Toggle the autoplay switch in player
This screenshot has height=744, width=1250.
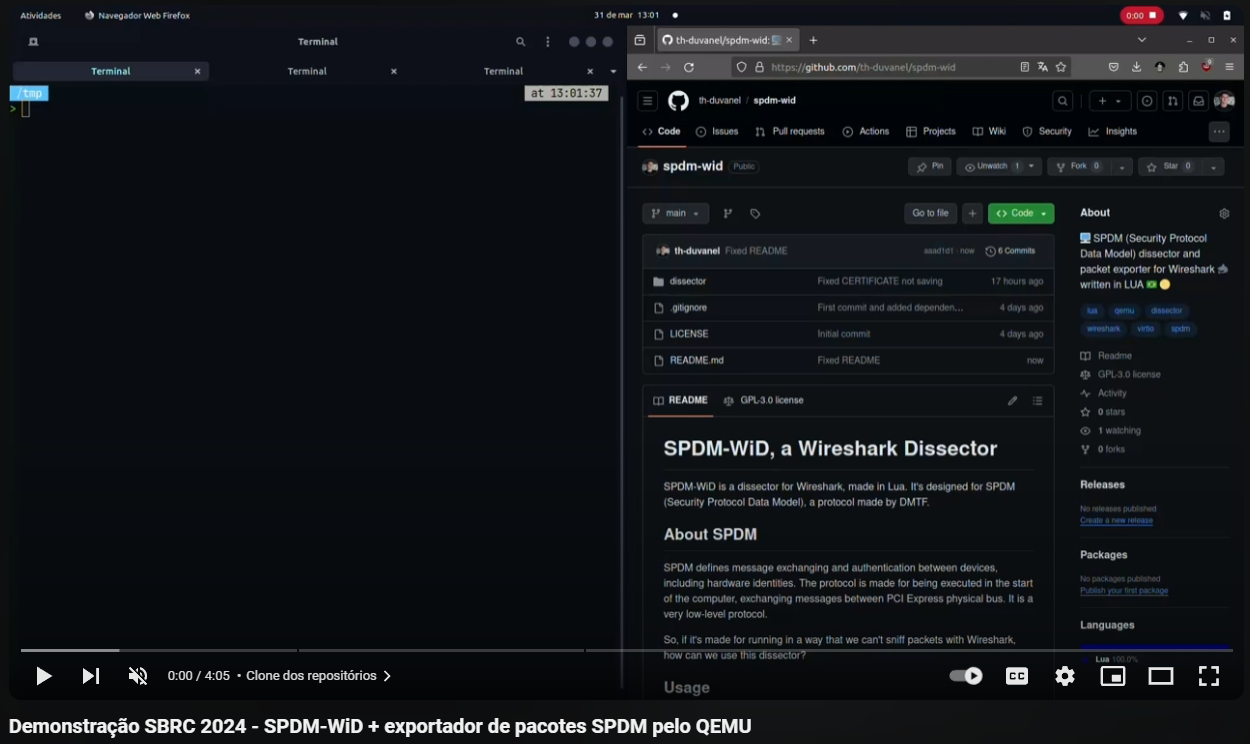[966, 676]
